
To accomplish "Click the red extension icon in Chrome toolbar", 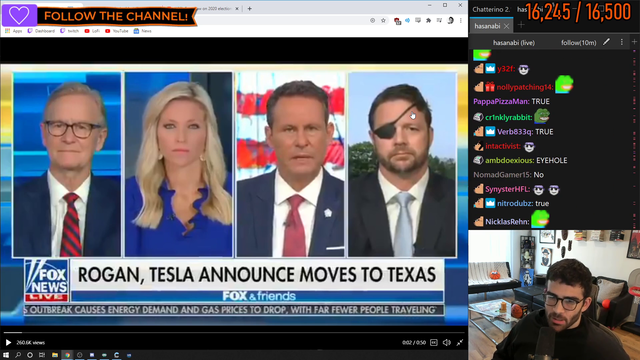I will [x=397, y=21].
